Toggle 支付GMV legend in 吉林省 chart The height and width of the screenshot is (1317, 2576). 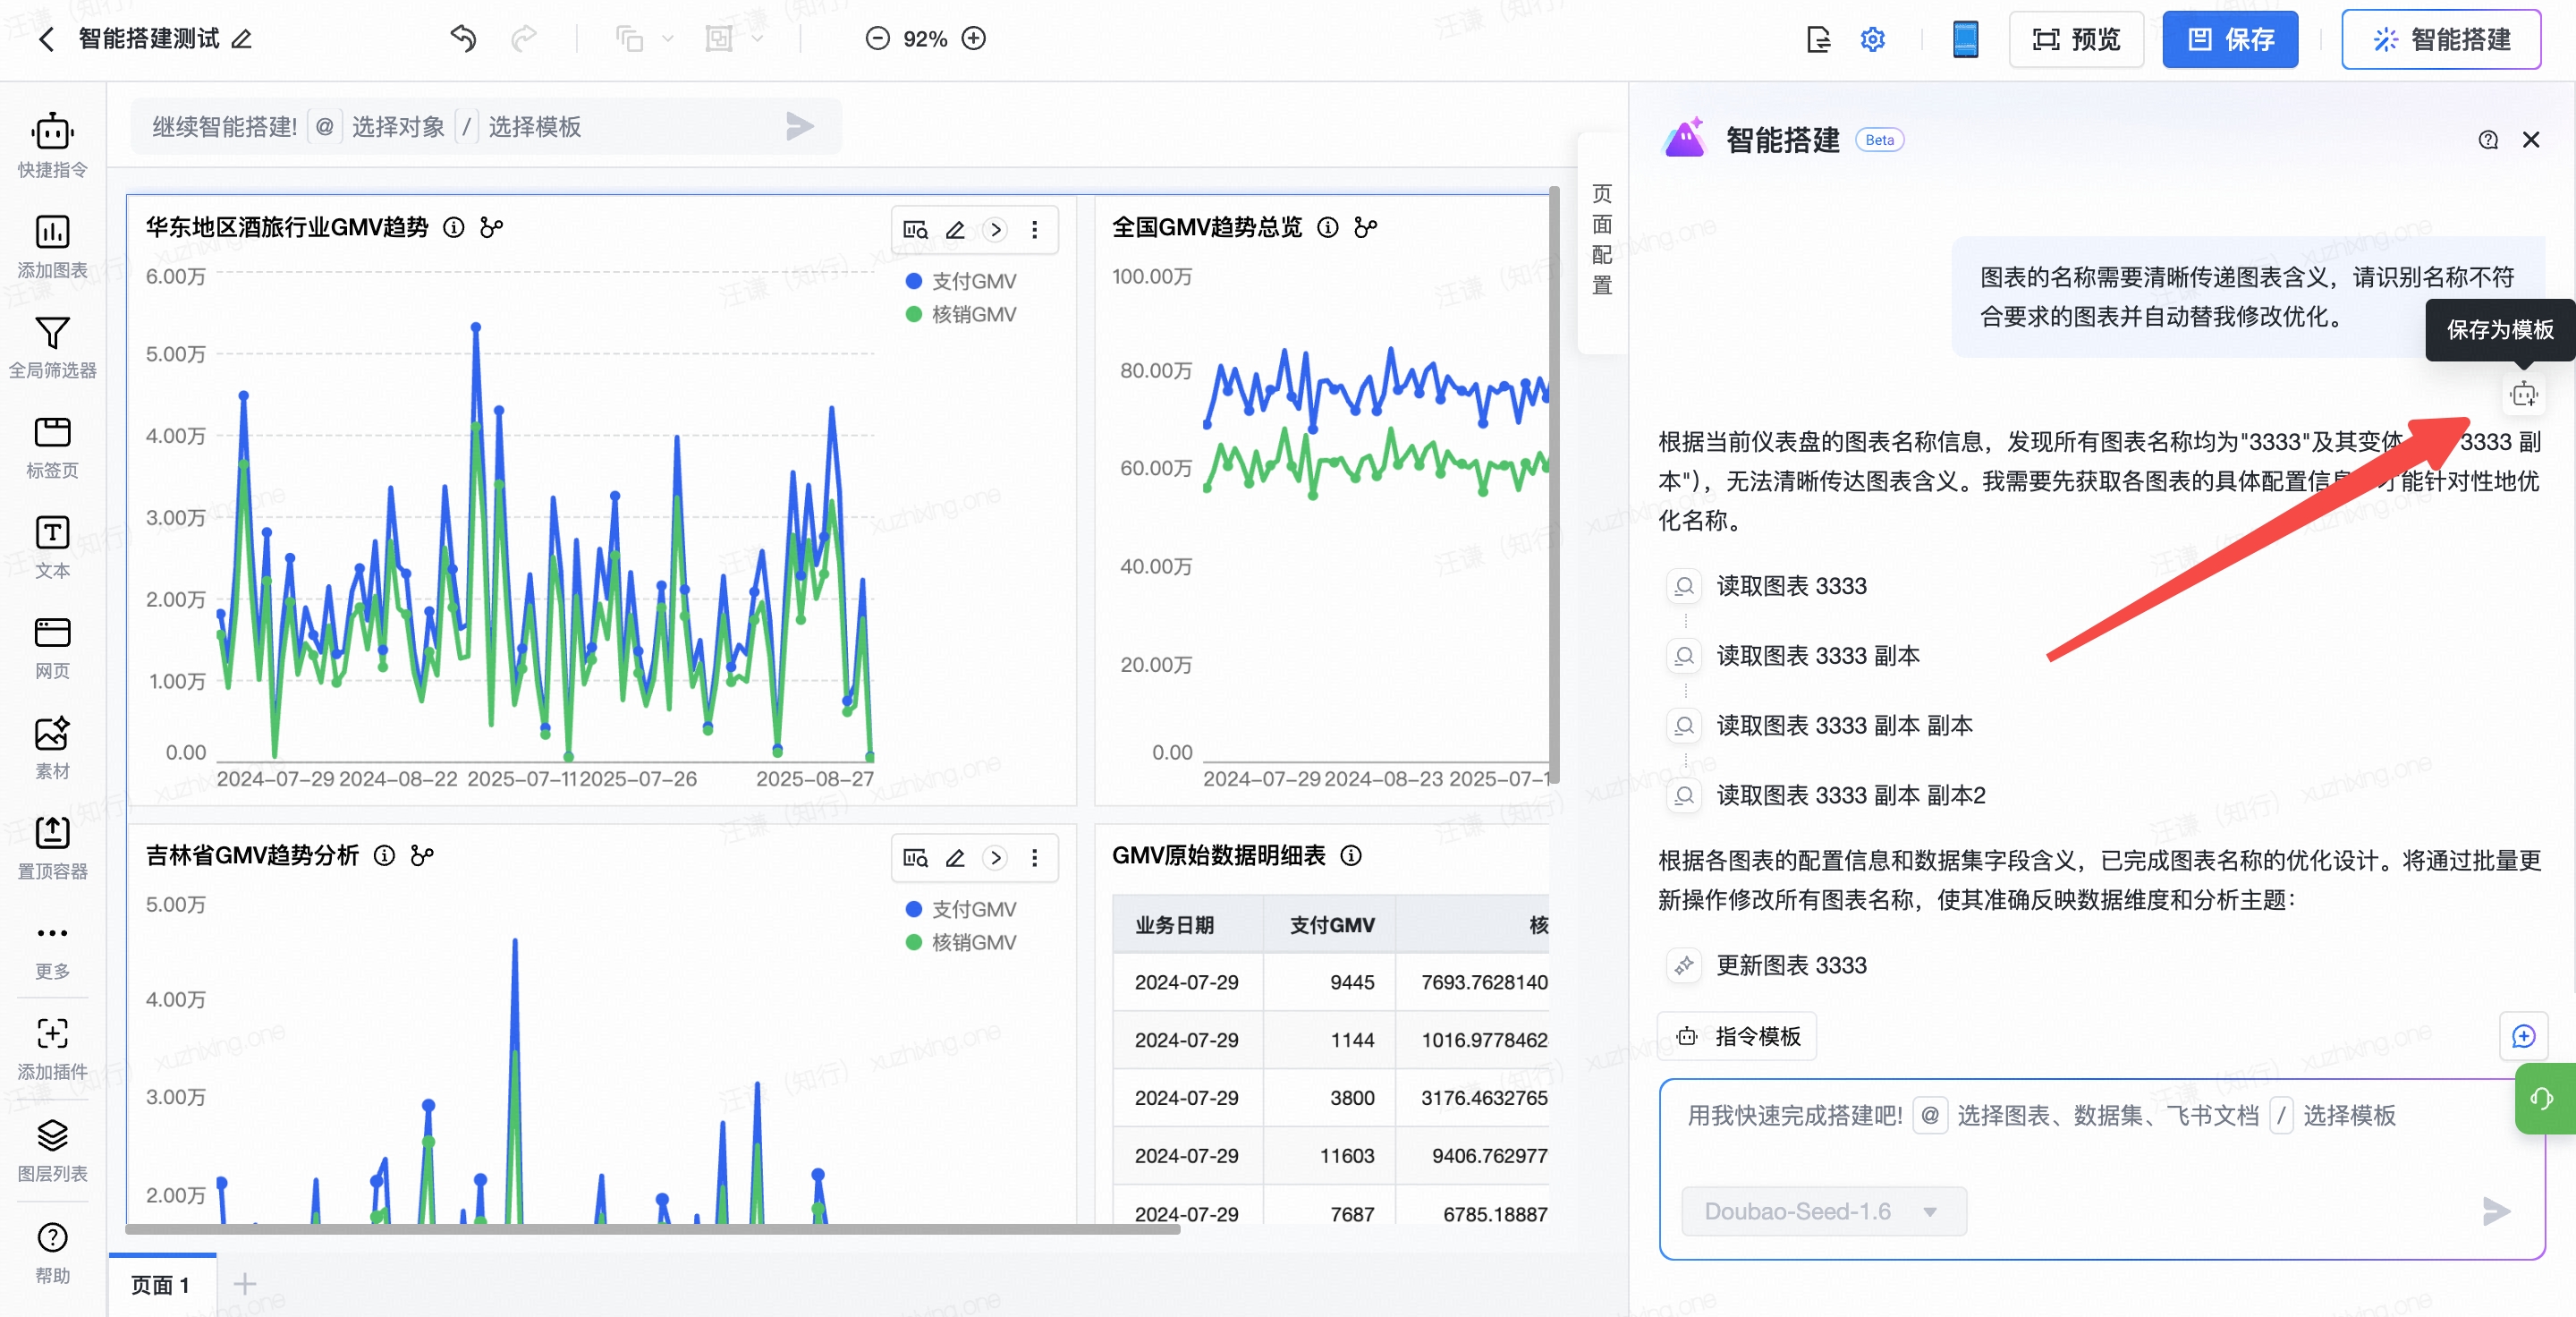(960, 909)
